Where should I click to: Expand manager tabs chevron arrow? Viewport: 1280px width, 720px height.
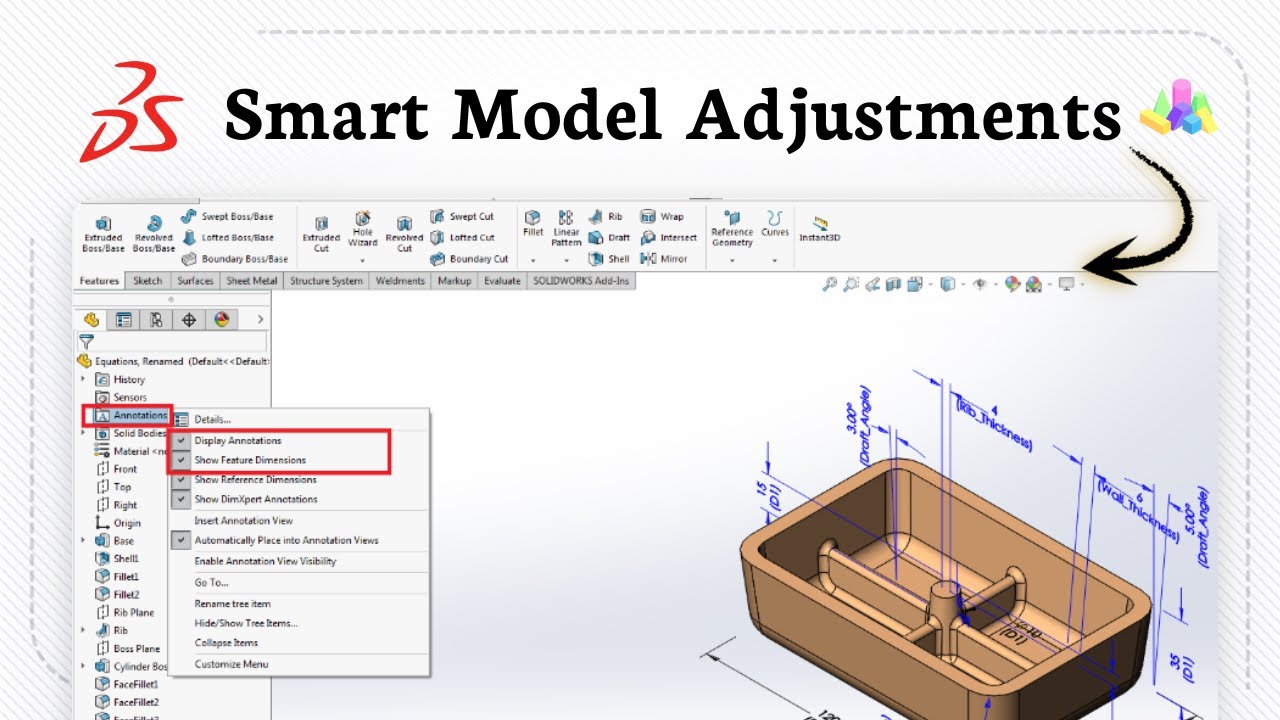260,320
